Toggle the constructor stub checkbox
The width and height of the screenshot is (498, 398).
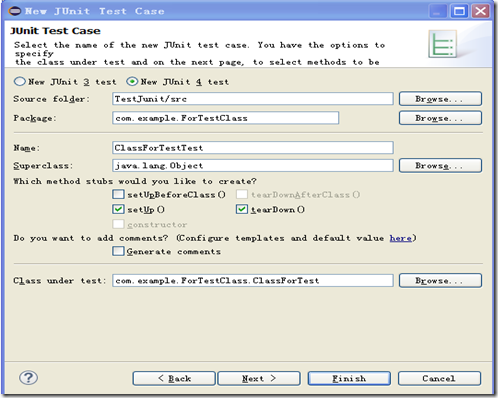coord(118,224)
